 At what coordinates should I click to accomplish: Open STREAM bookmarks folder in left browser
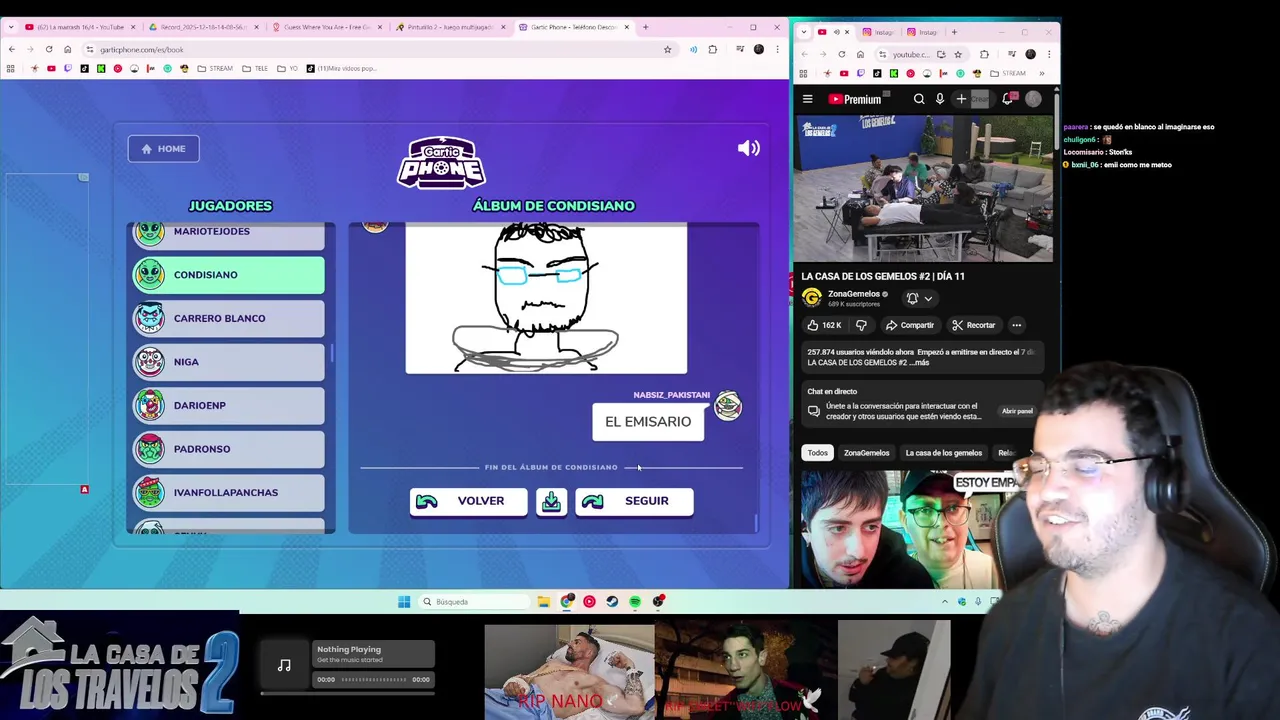[x=215, y=68]
